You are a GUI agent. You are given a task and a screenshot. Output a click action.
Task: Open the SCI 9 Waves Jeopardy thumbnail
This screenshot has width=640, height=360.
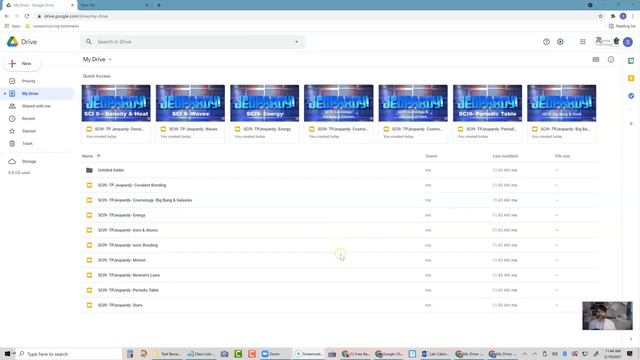tap(190, 103)
